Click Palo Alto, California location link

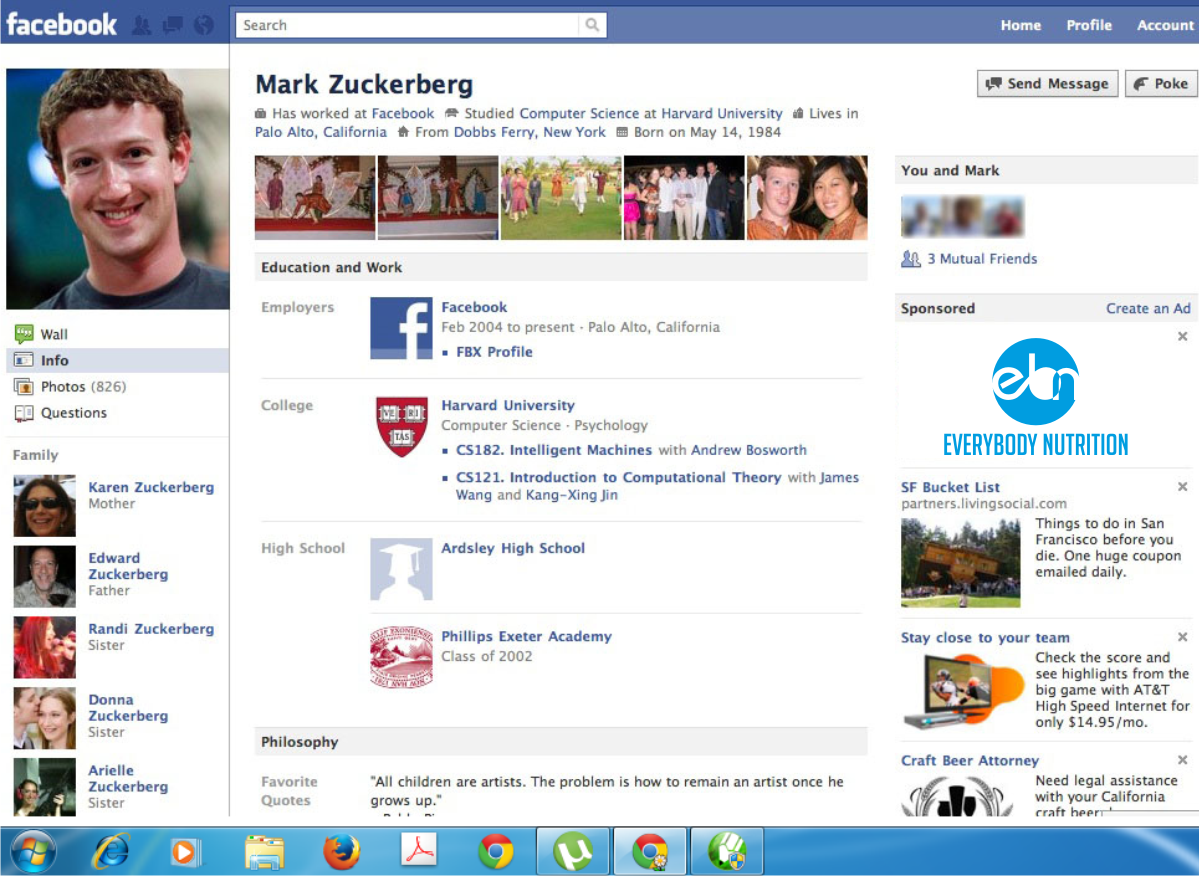(x=320, y=131)
